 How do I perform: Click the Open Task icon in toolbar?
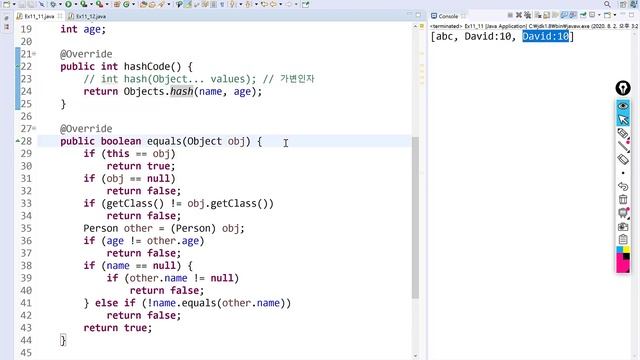[152, 4]
